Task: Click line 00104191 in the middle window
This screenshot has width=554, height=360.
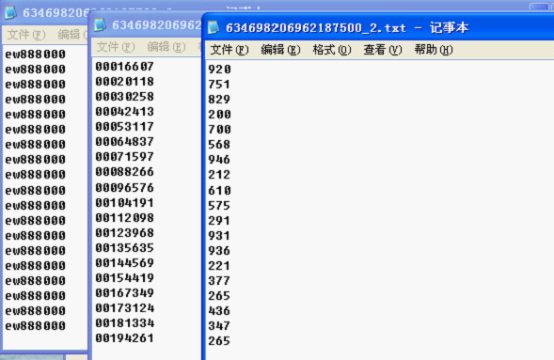Action: [125, 203]
